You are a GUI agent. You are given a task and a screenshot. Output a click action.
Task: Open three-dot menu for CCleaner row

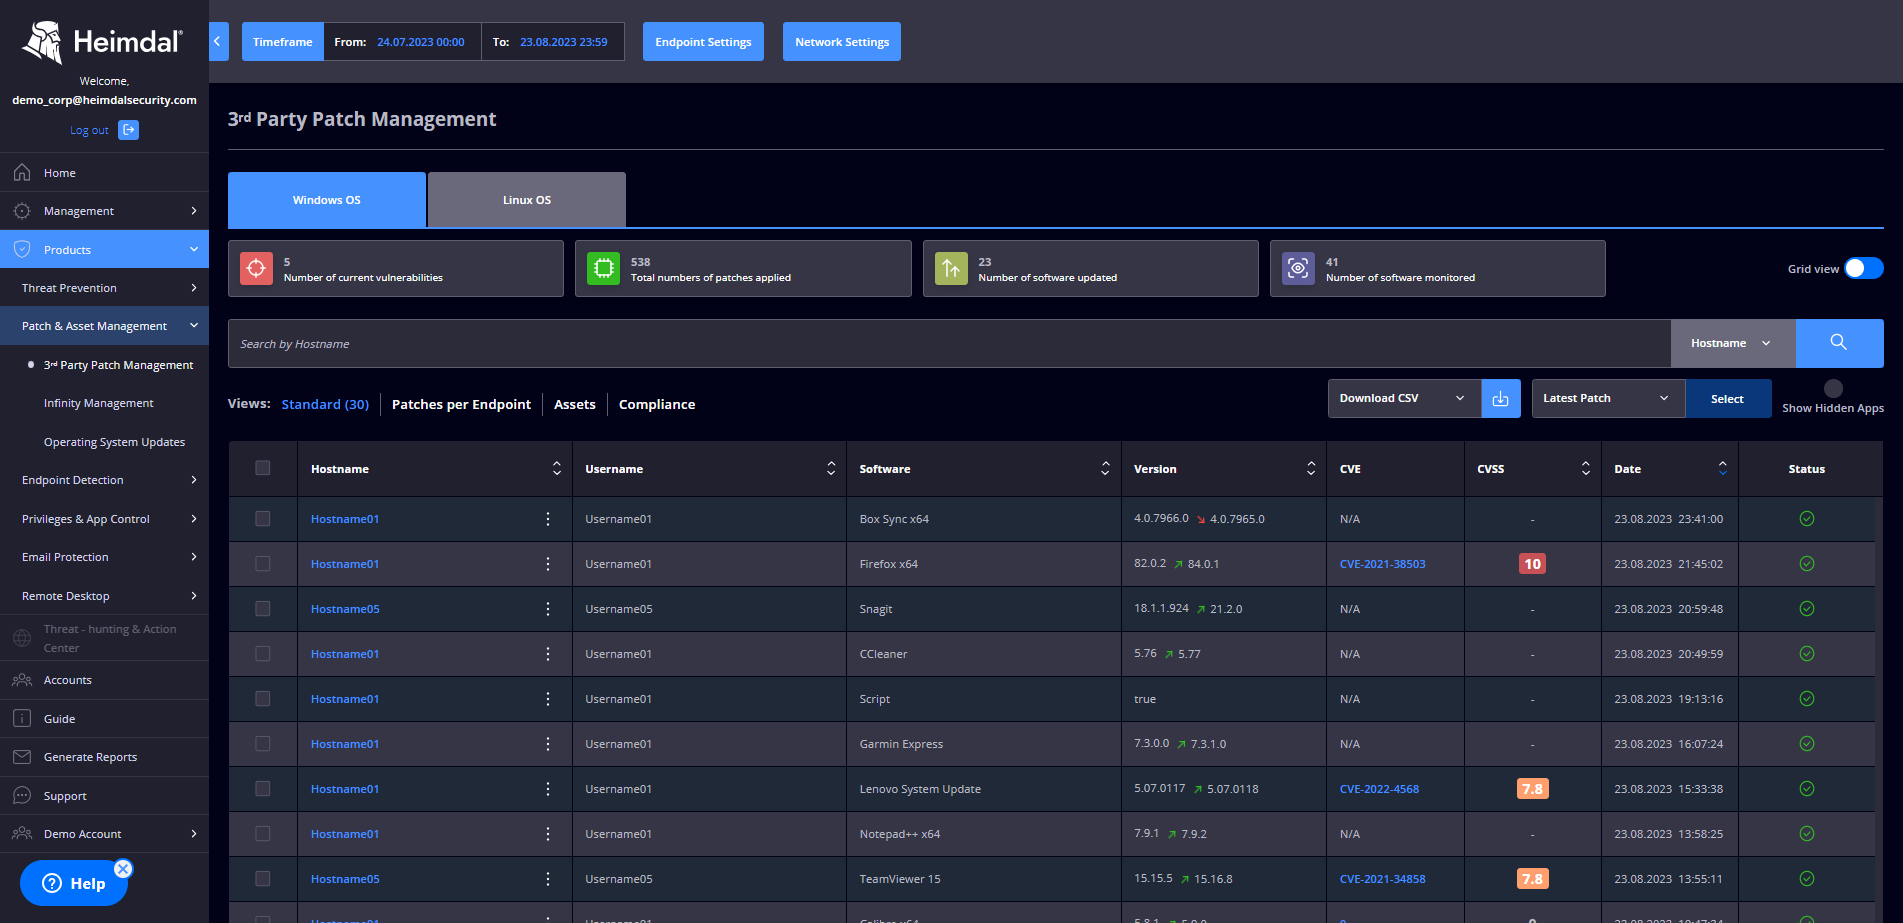pos(548,654)
